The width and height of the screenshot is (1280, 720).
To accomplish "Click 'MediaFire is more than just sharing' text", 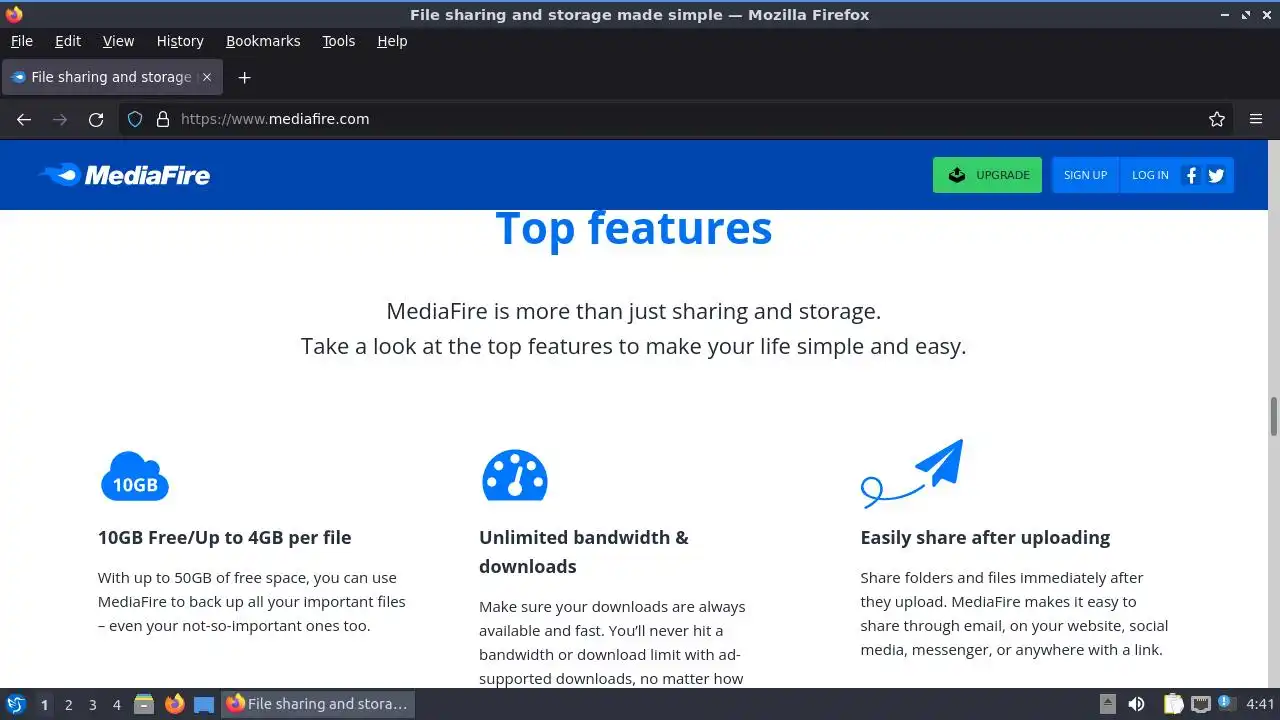I will (x=634, y=311).
